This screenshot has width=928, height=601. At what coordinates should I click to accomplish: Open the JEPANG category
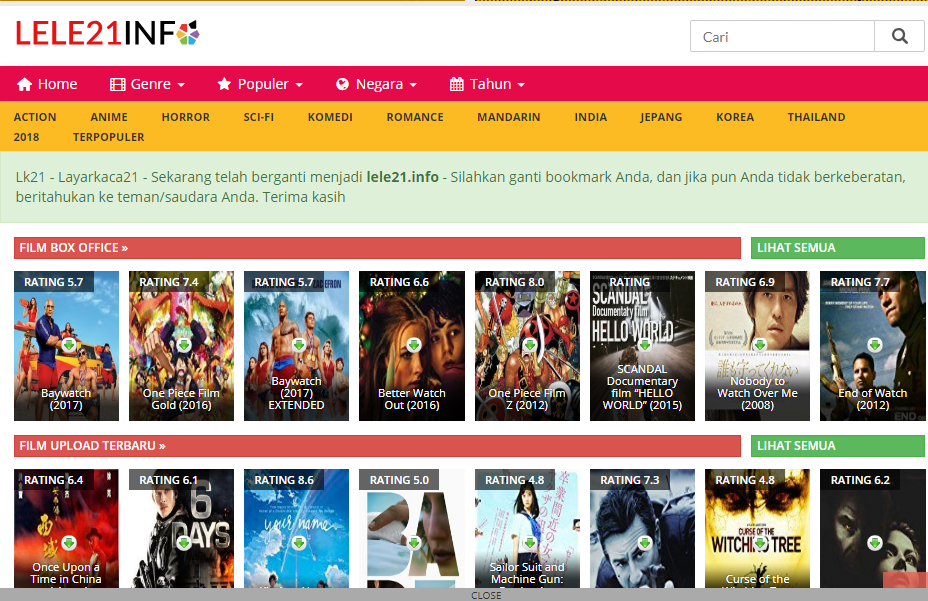pos(661,117)
